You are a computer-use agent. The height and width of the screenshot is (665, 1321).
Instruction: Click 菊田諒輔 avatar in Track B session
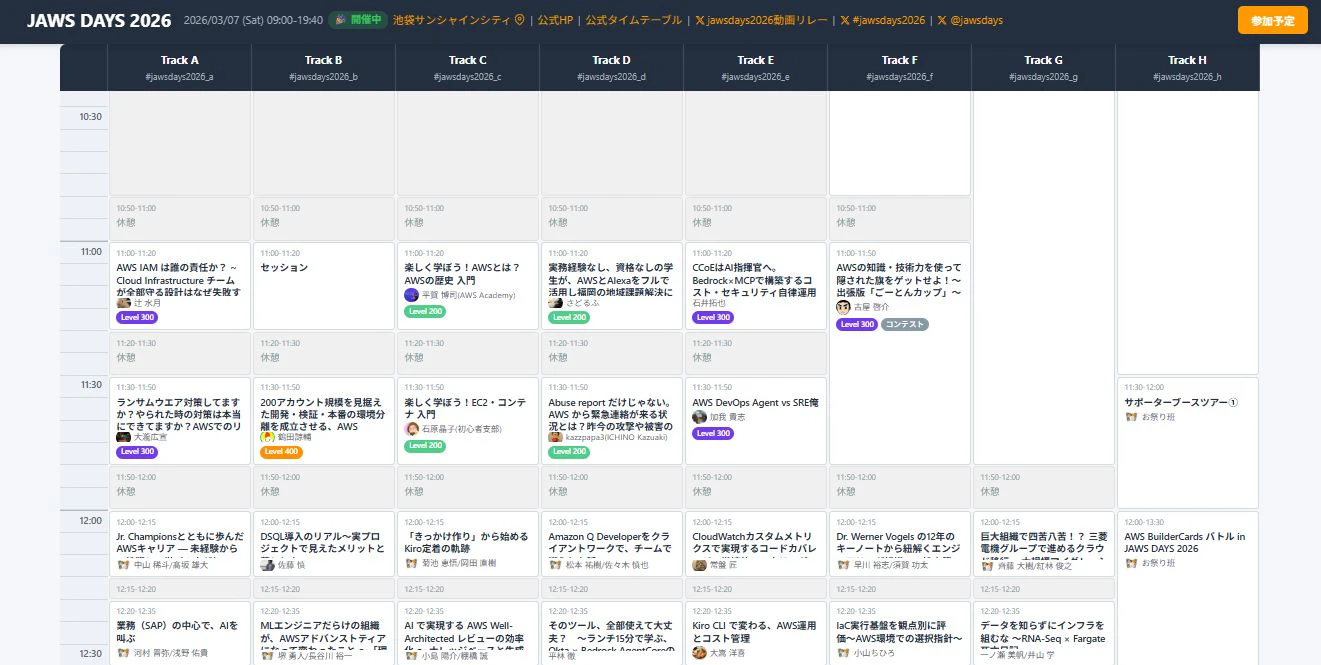268,437
